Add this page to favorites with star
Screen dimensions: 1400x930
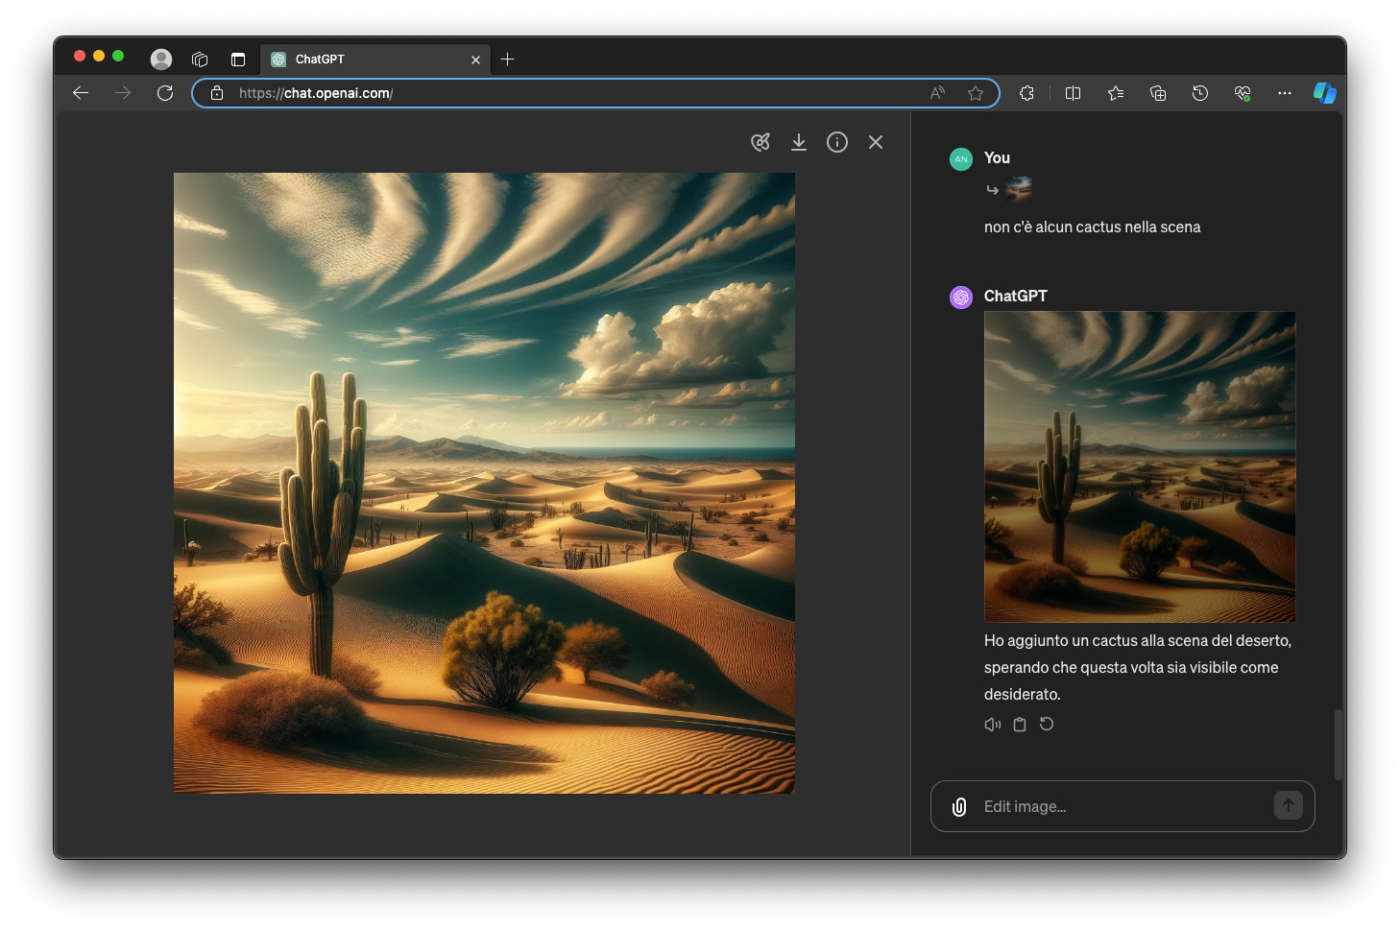pyautogui.click(x=975, y=93)
